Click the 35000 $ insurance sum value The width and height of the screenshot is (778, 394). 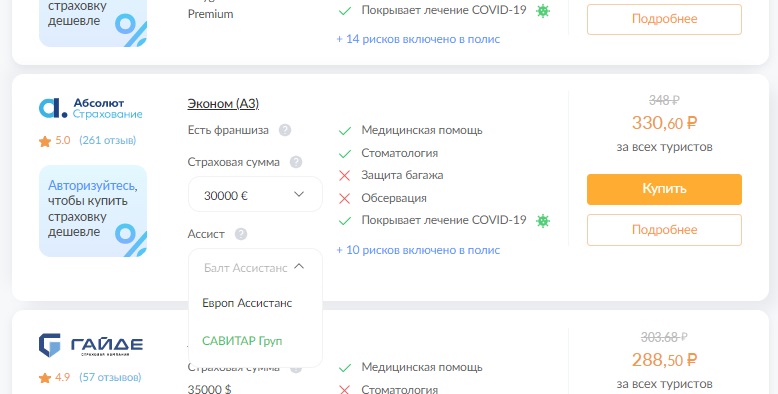pos(209,389)
